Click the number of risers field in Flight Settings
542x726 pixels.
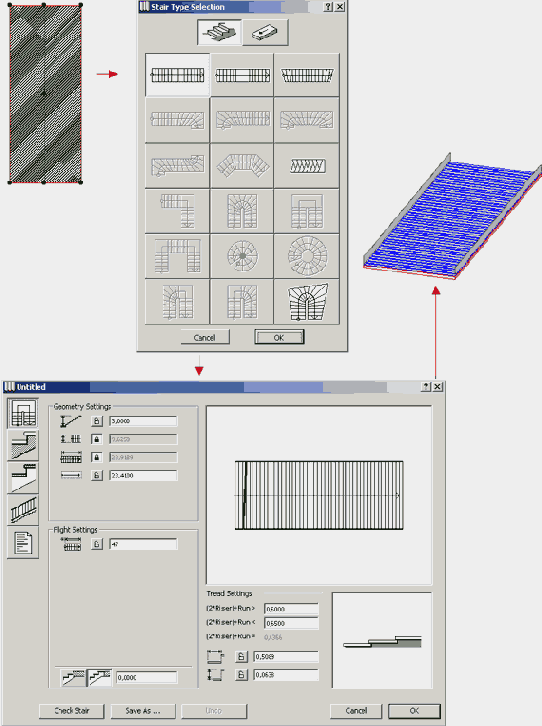(143, 544)
